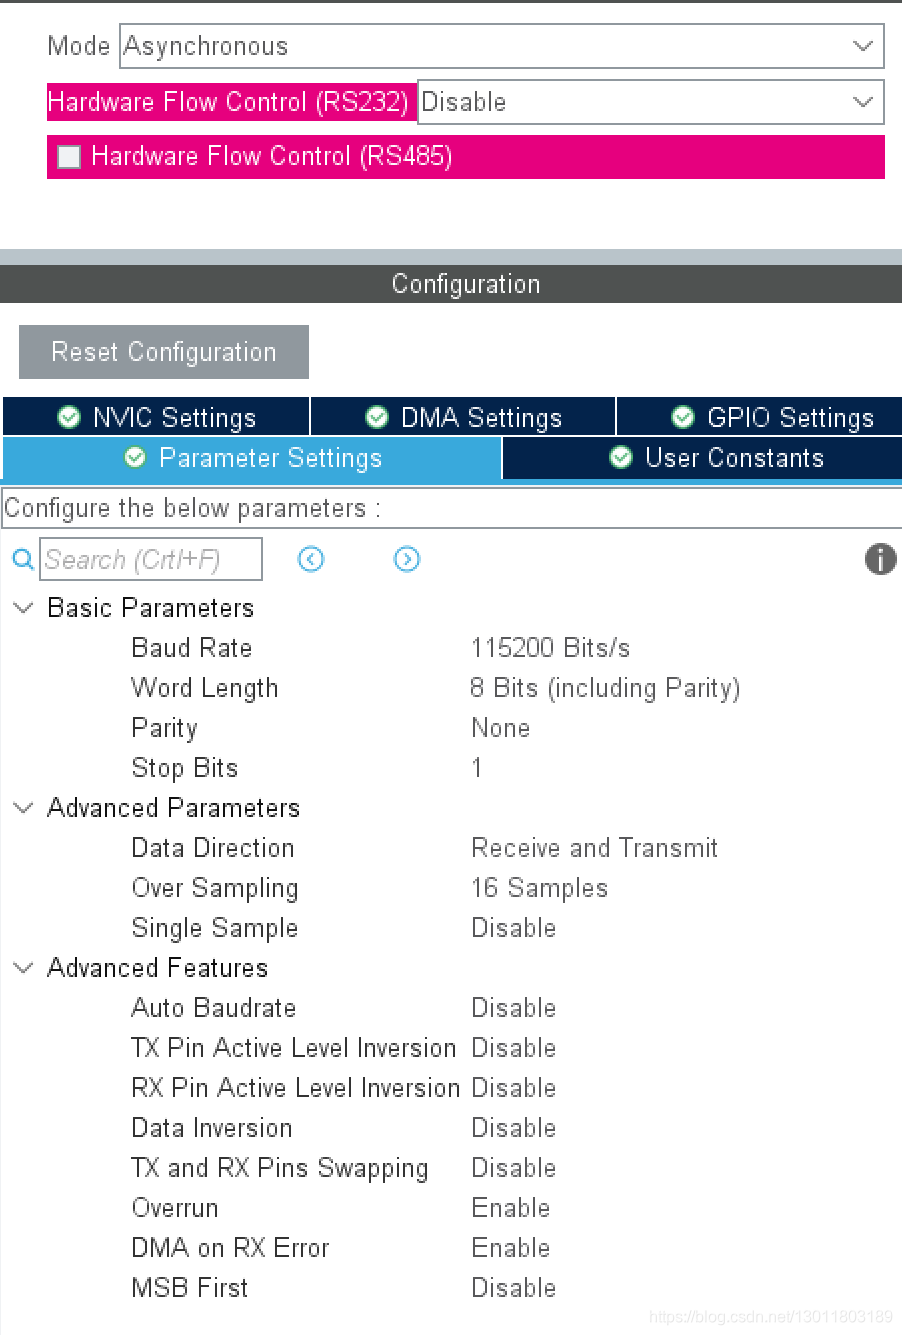The image size is (902, 1335).
Task: Click the next search result arrow icon
Action: pyautogui.click(x=406, y=559)
